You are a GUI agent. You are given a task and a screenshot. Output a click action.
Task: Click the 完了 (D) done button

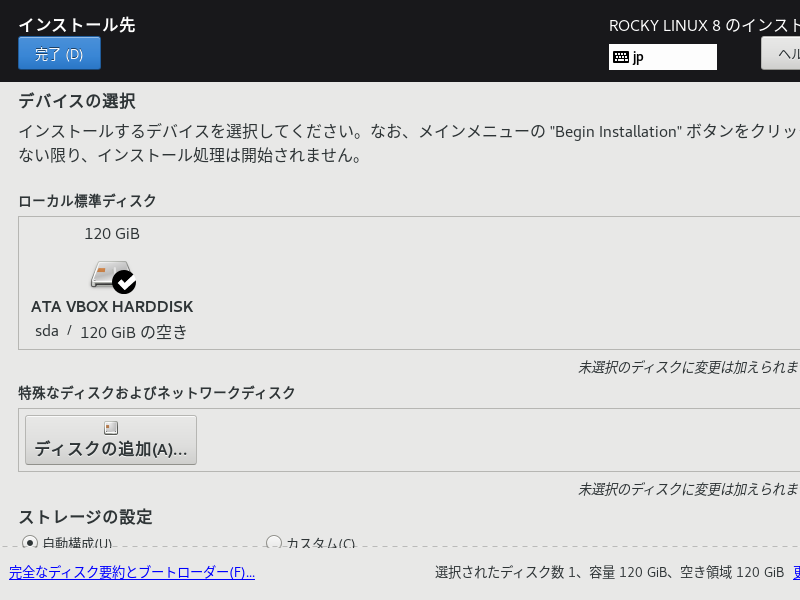[59, 53]
